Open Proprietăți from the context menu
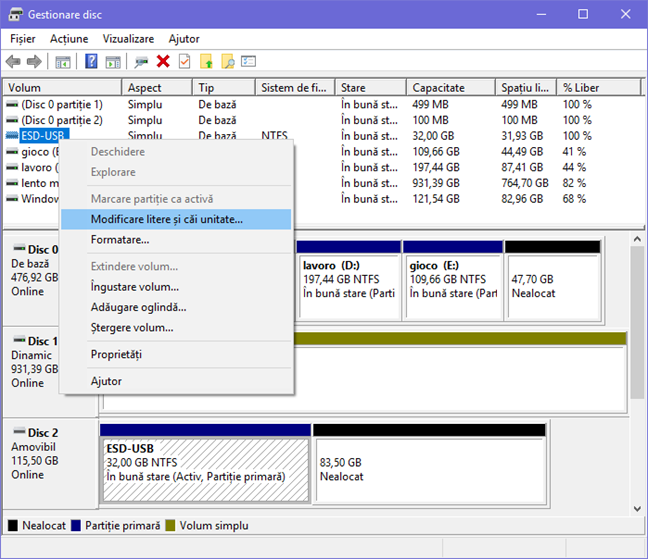648x559 pixels. [x=116, y=355]
